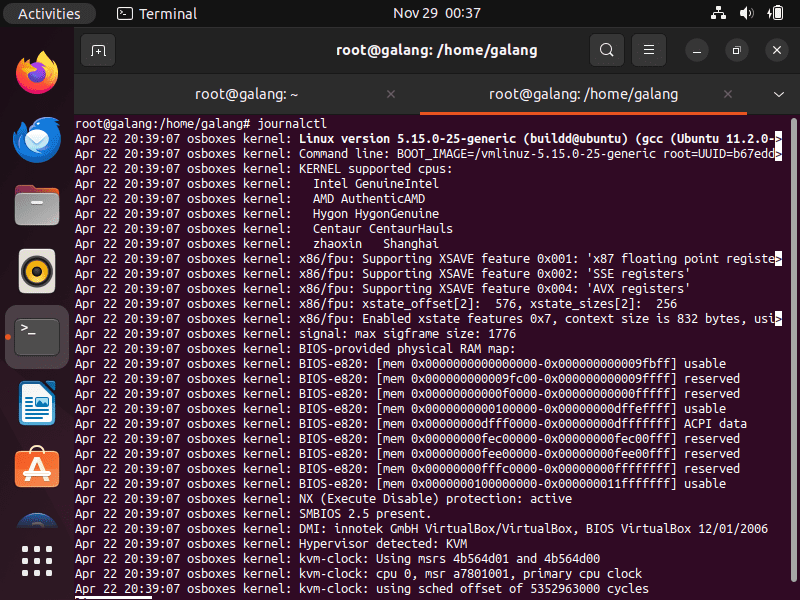Click 'signal: max sigframe size: 1776' line
This screenshot has height=600, width=800.
[295, 334]
